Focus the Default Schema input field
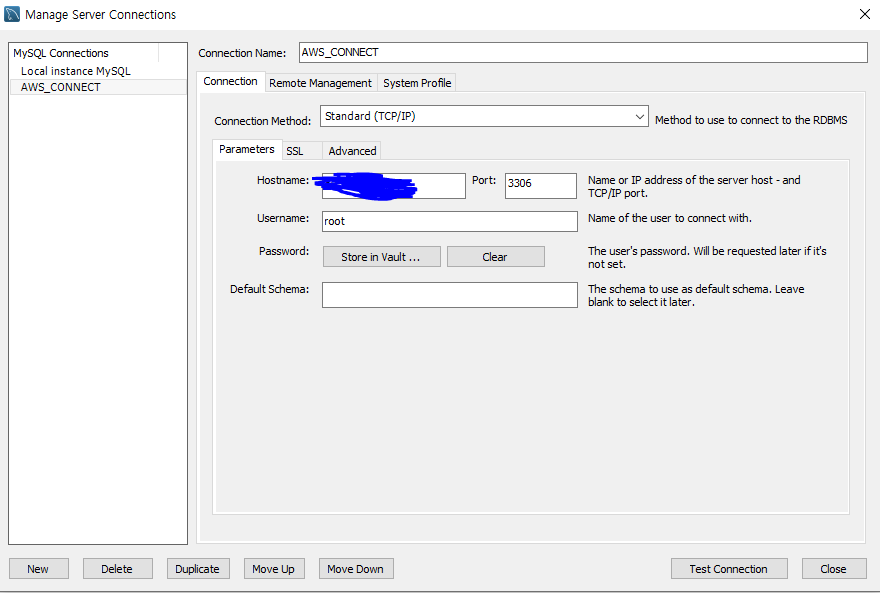 (x=450, y=295)
